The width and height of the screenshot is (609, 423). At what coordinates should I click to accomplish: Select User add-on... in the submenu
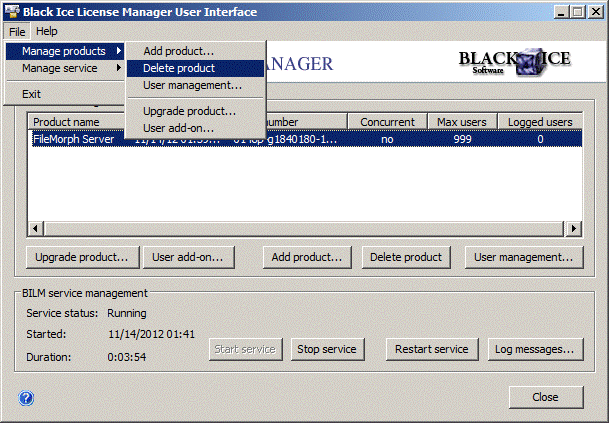[195, 128]
